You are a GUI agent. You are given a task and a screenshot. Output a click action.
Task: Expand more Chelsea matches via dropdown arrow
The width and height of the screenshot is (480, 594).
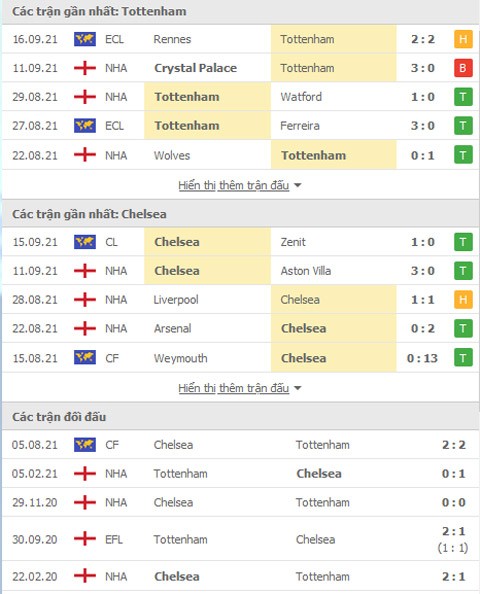pyautogui.click(x=298, y=388)
